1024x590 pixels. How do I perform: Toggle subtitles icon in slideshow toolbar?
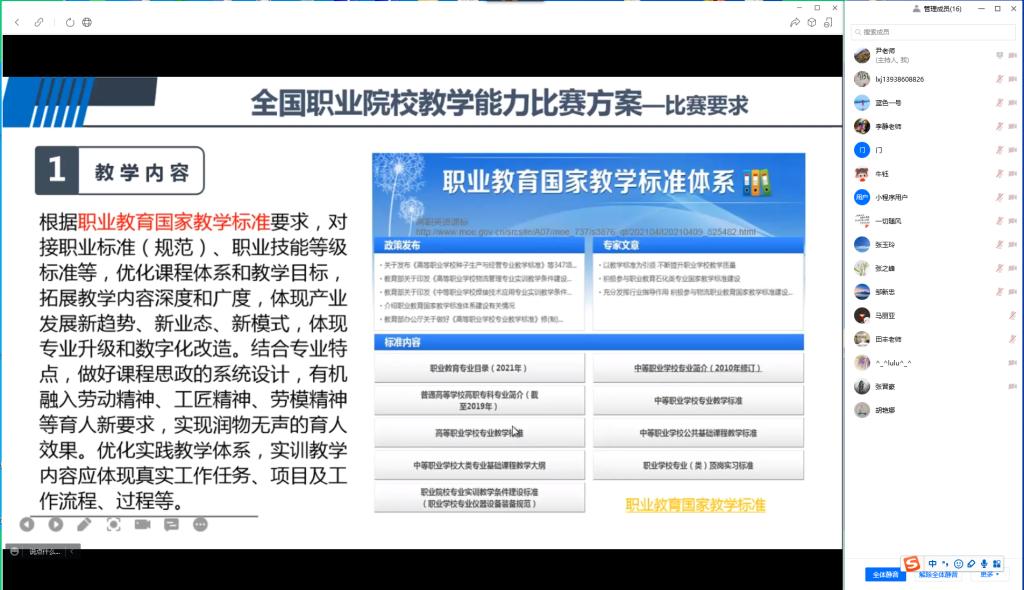tap(171, 524)
